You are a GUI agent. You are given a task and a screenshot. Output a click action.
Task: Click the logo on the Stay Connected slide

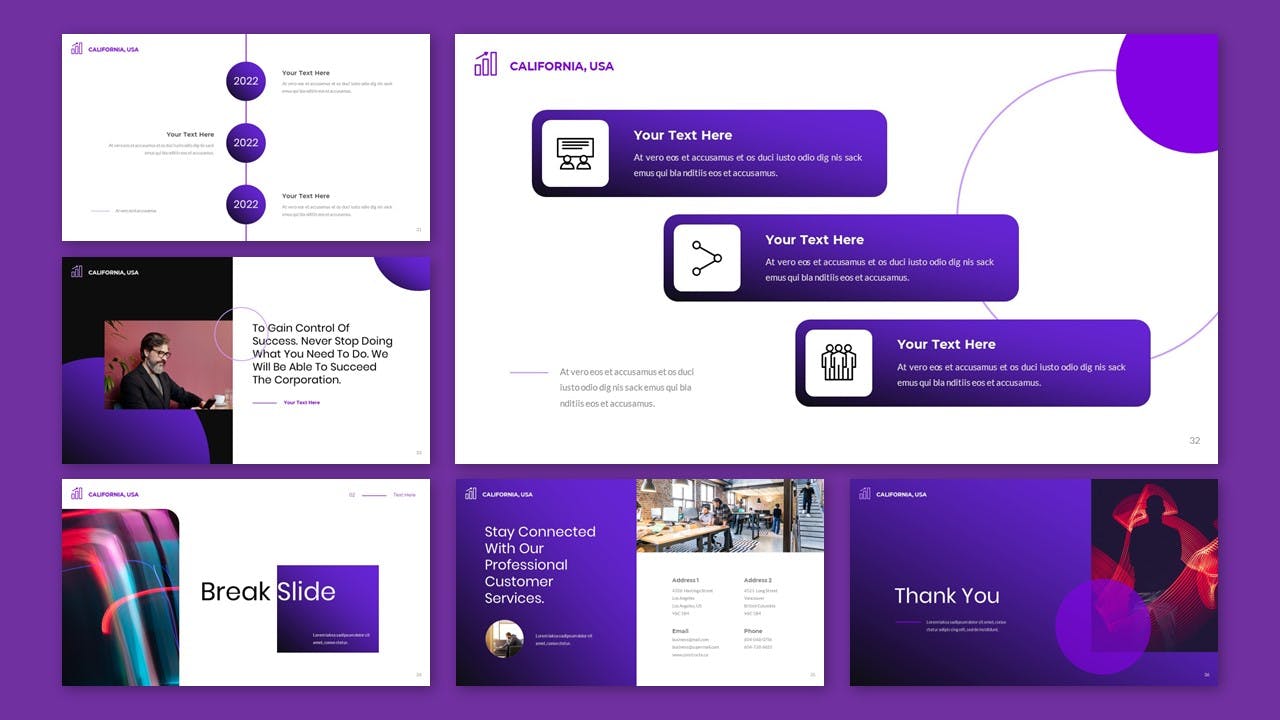tap(471, 494)
